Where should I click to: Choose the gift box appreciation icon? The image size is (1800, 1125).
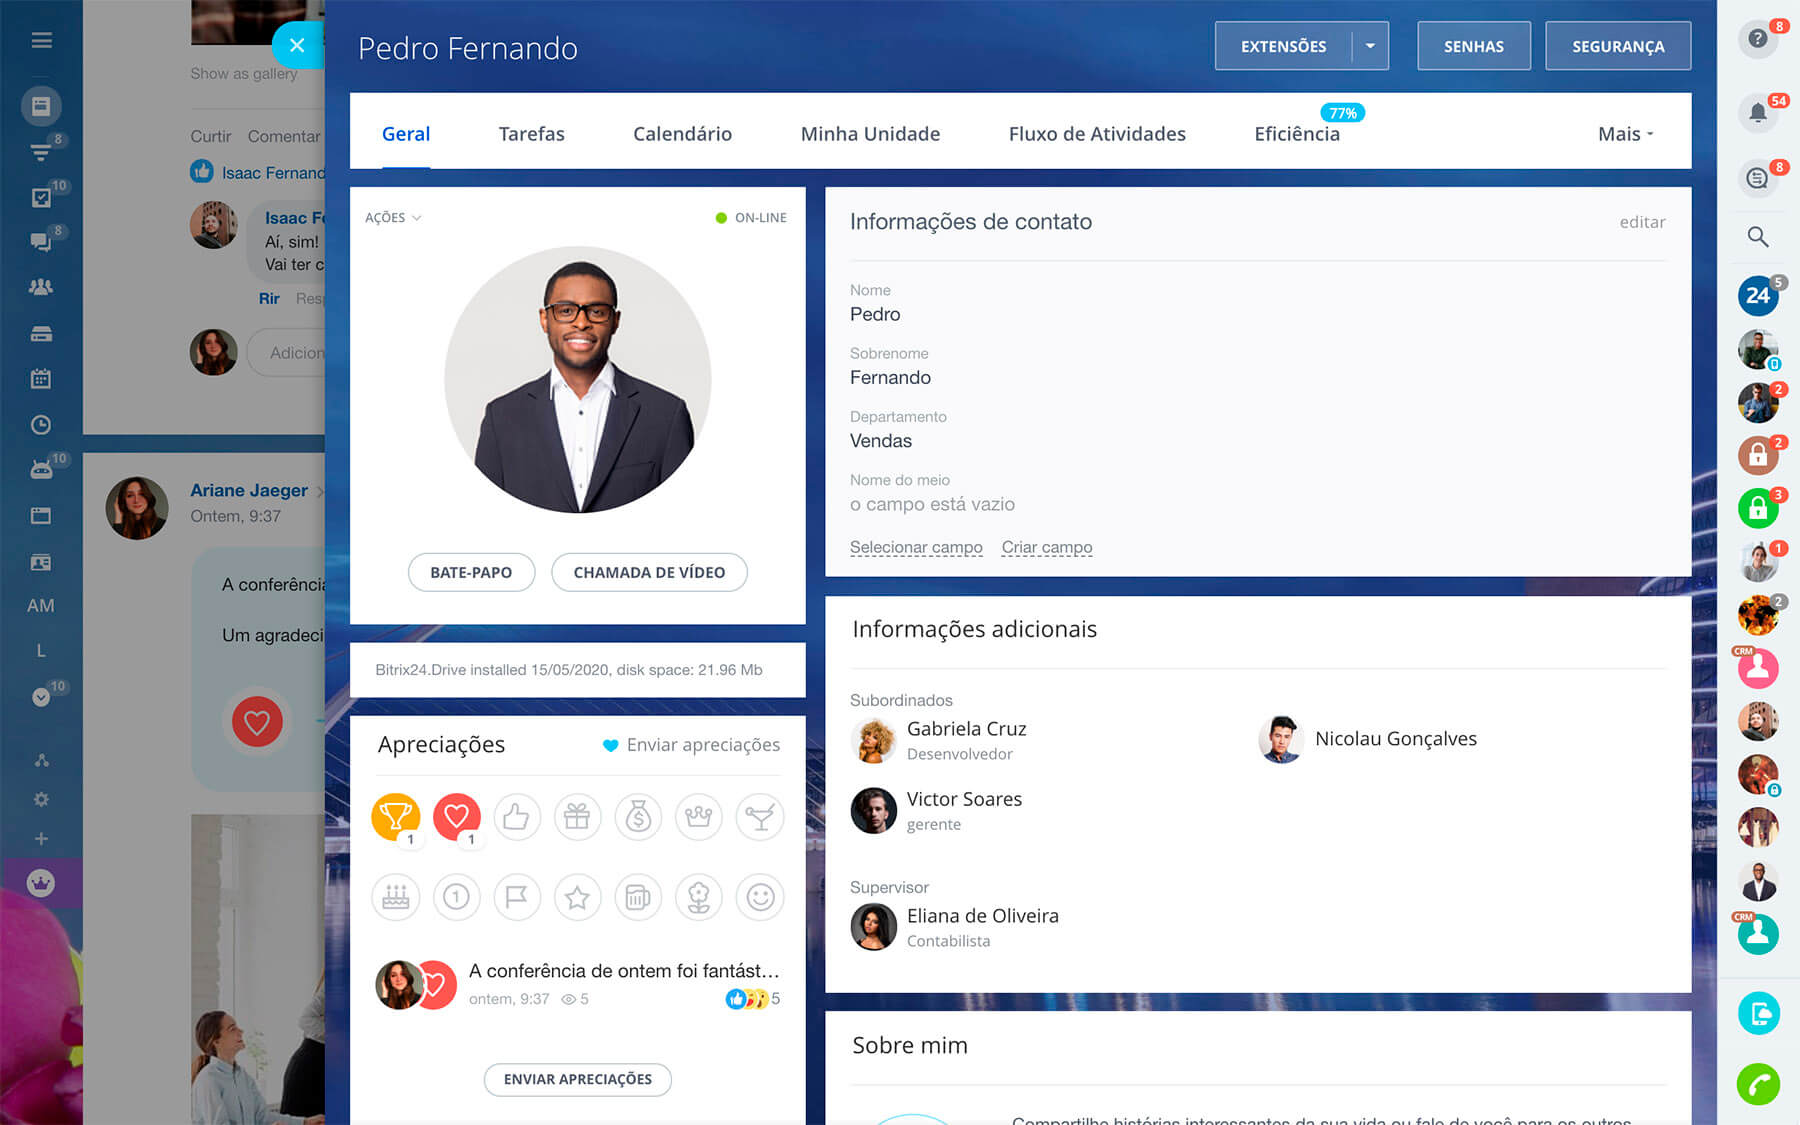[577, 817]
